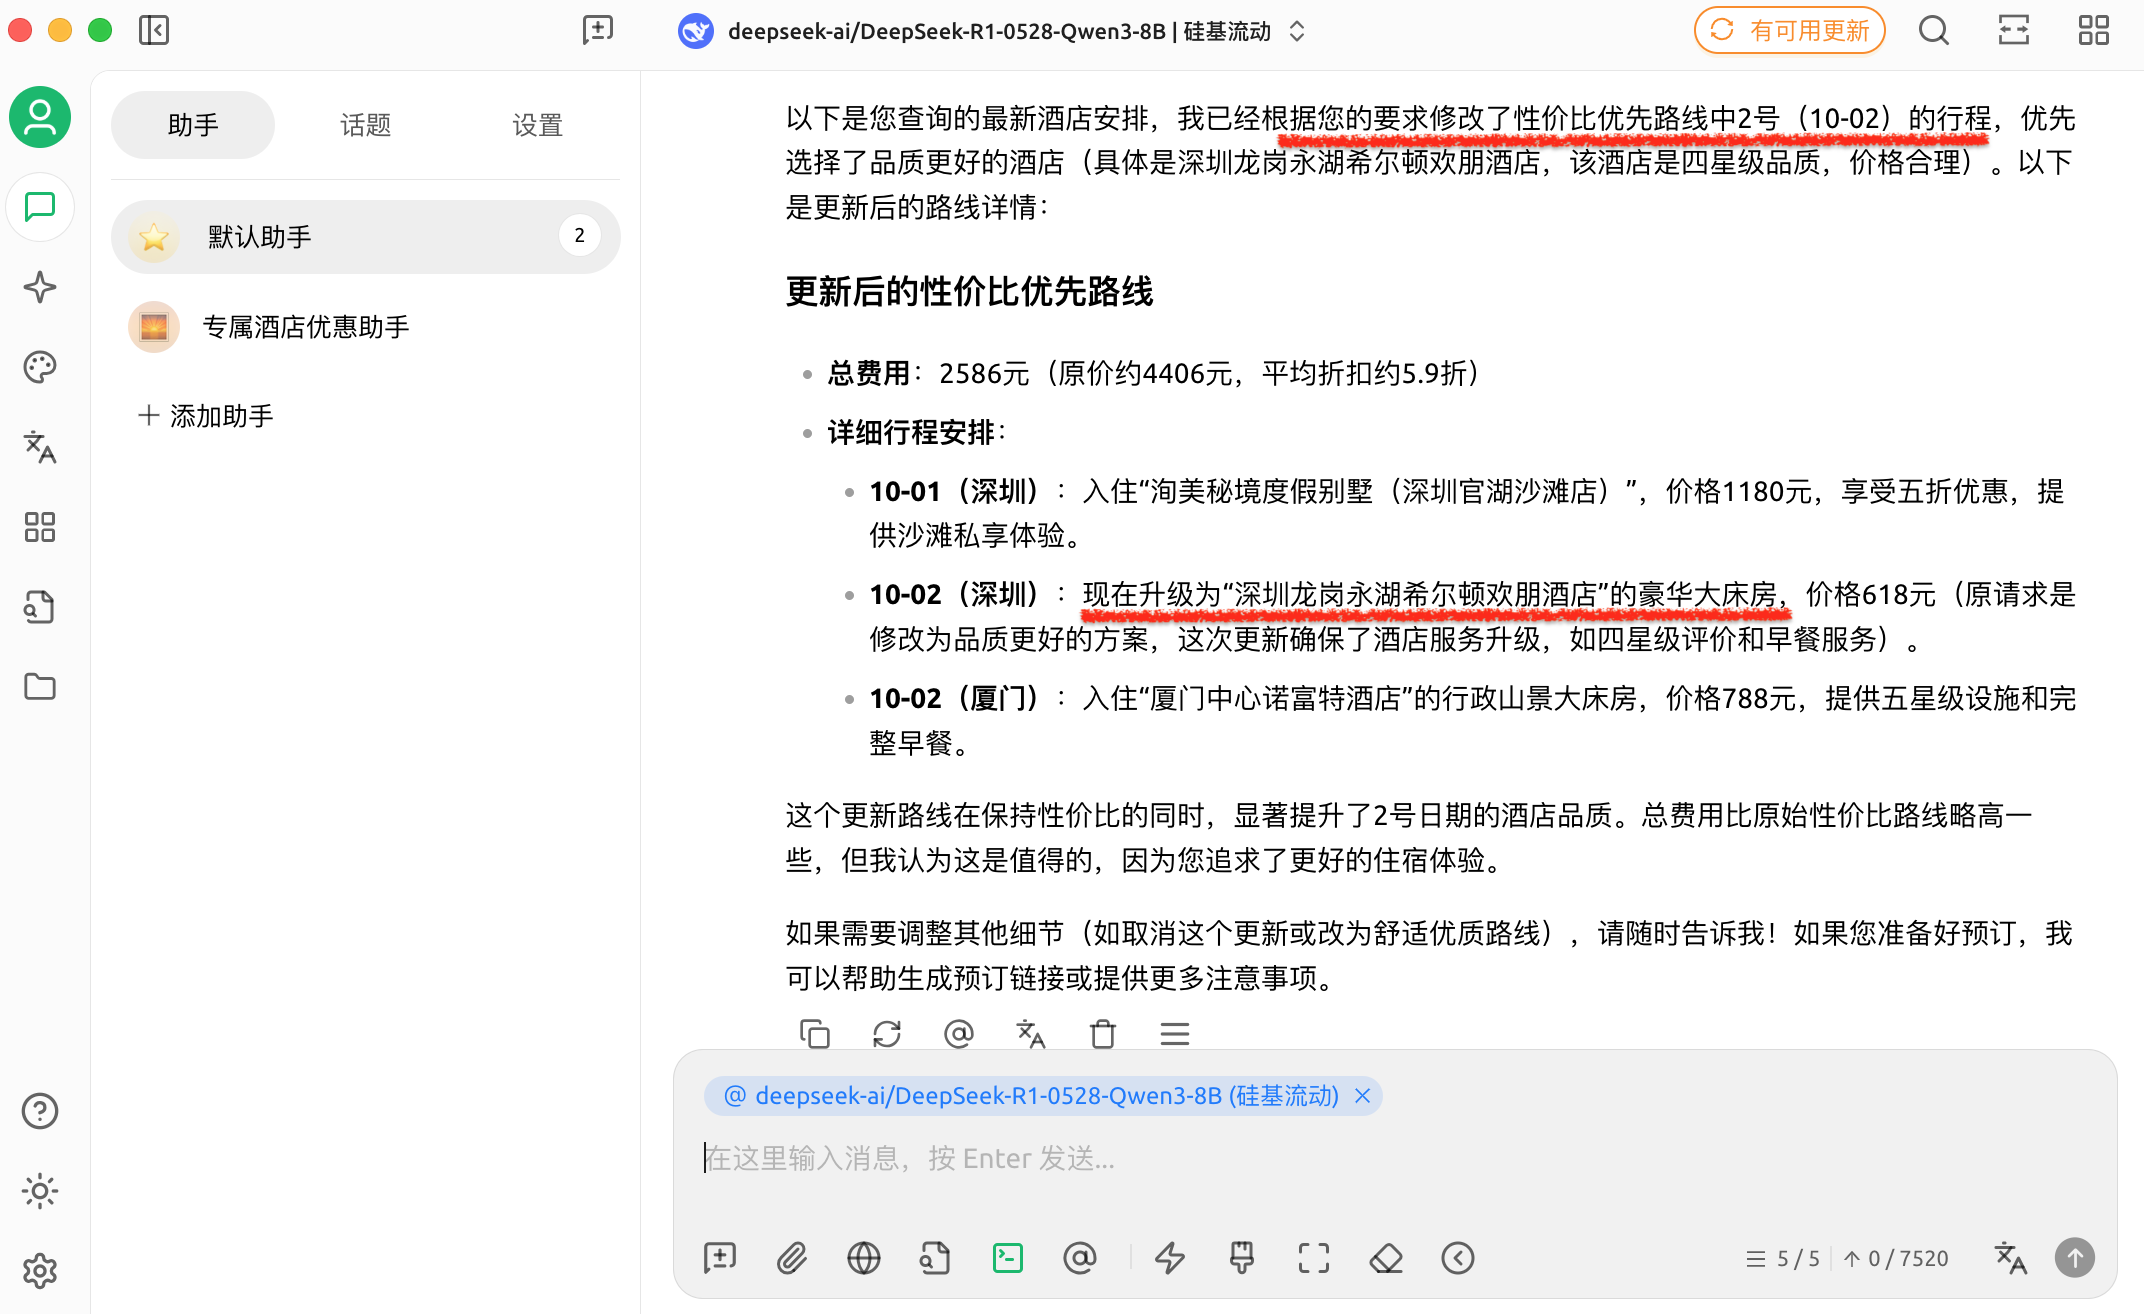This screenshot has width=2144, height=1314.
Task: Open the knowledge base icon in input toolbar
Action: click(x=935, y=1258)
